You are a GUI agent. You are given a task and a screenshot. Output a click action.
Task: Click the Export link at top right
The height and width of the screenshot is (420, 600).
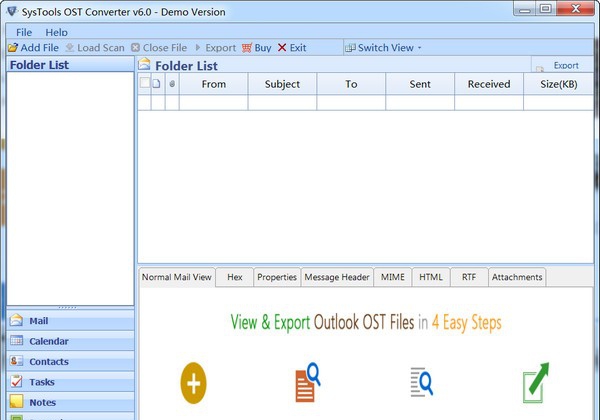point(566,65)
